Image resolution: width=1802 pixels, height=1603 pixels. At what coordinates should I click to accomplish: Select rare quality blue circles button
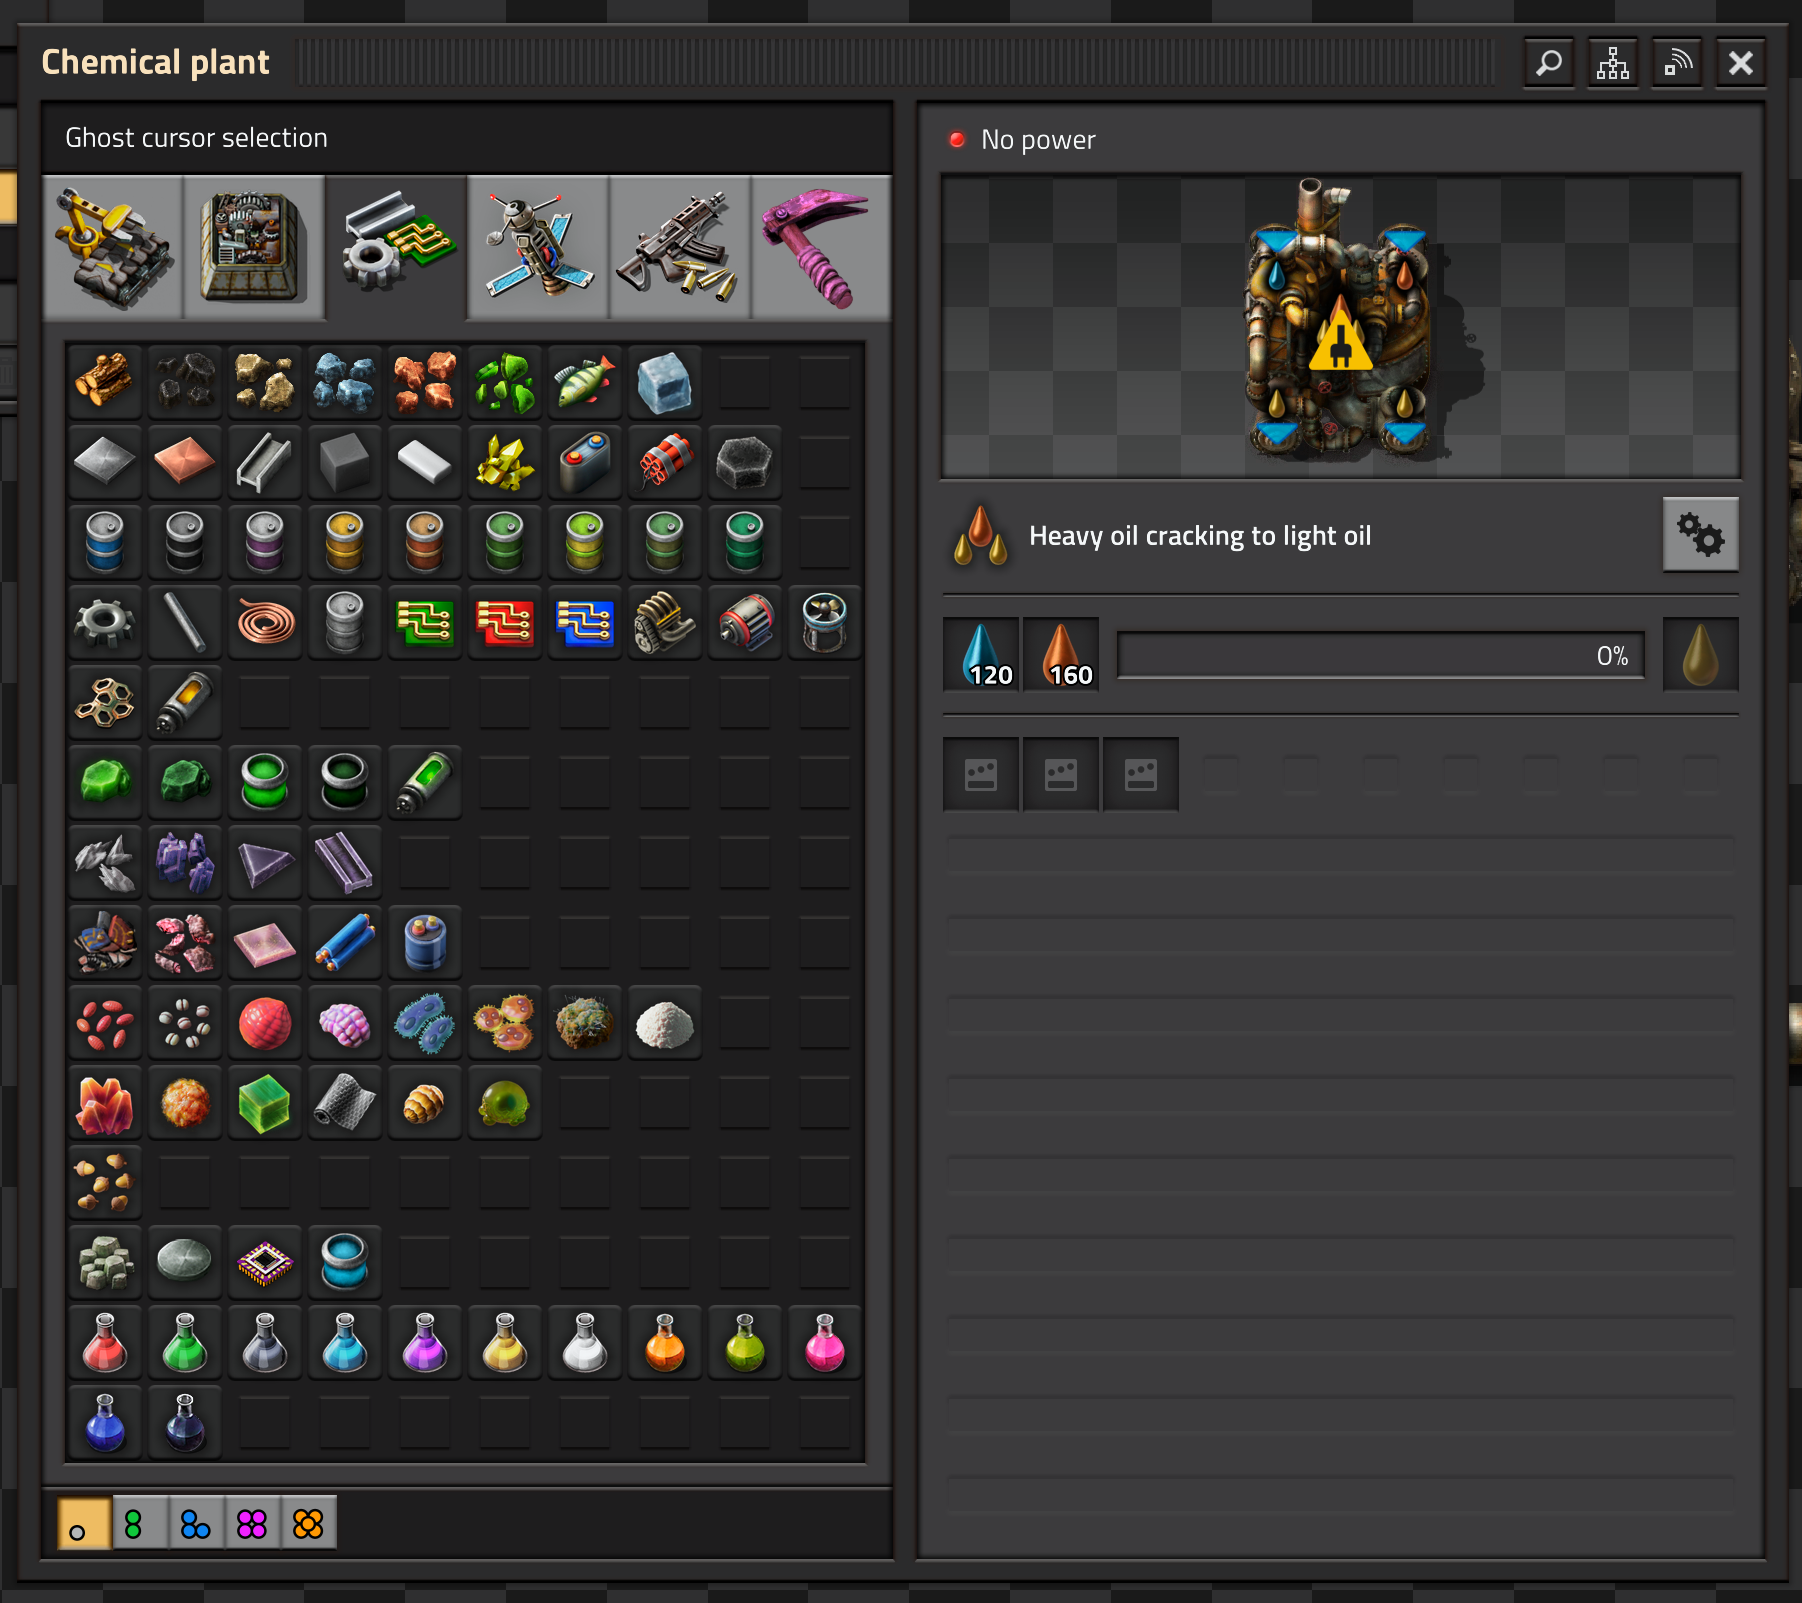coord(196,1523)
